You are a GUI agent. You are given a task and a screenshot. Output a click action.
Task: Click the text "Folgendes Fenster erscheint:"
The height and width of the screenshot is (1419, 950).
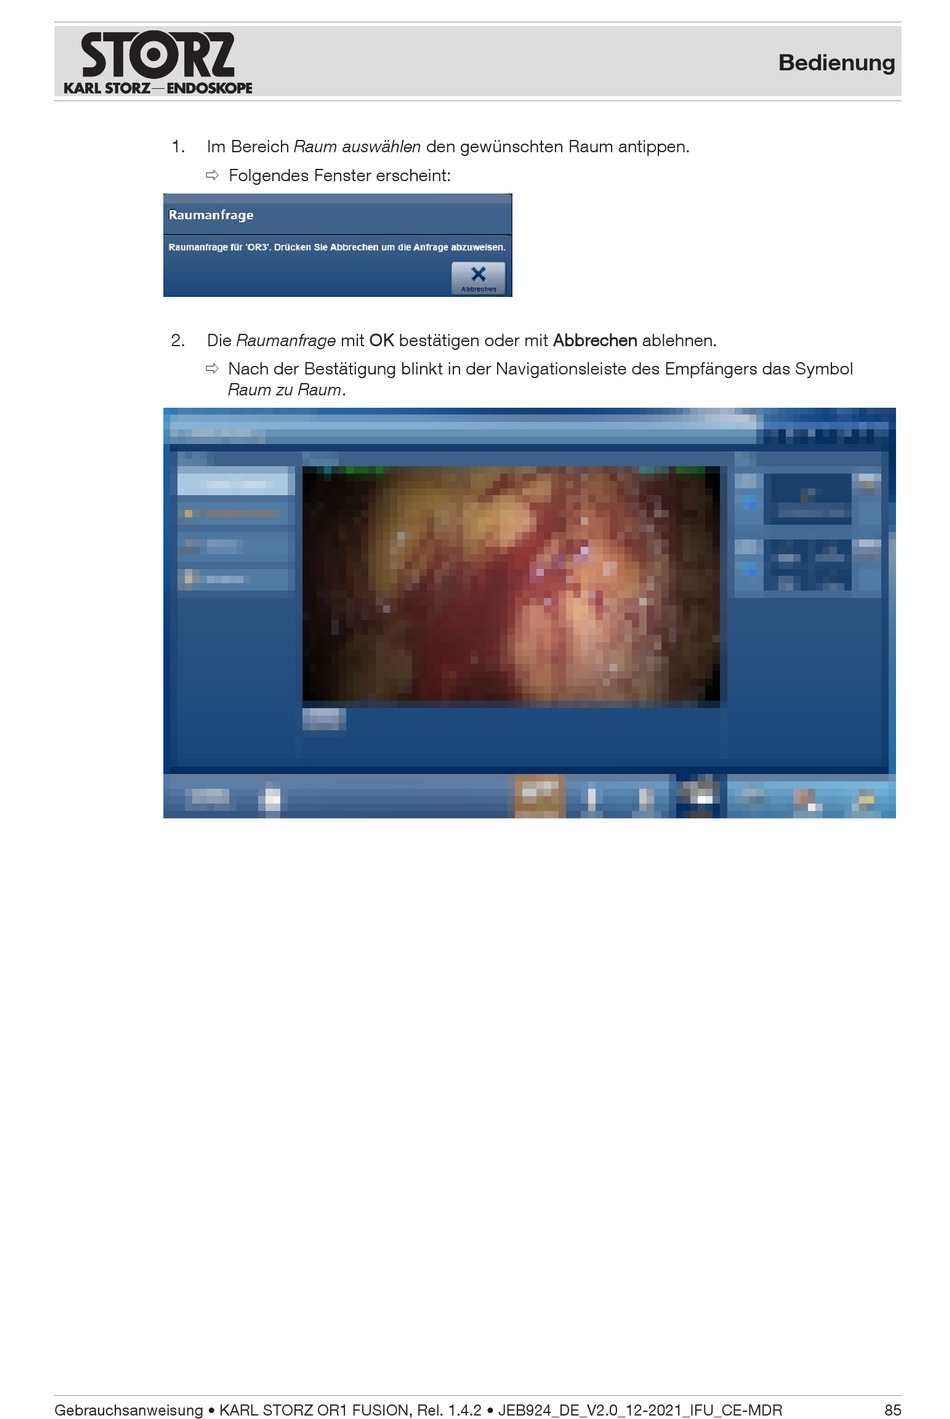pos(340,175)
